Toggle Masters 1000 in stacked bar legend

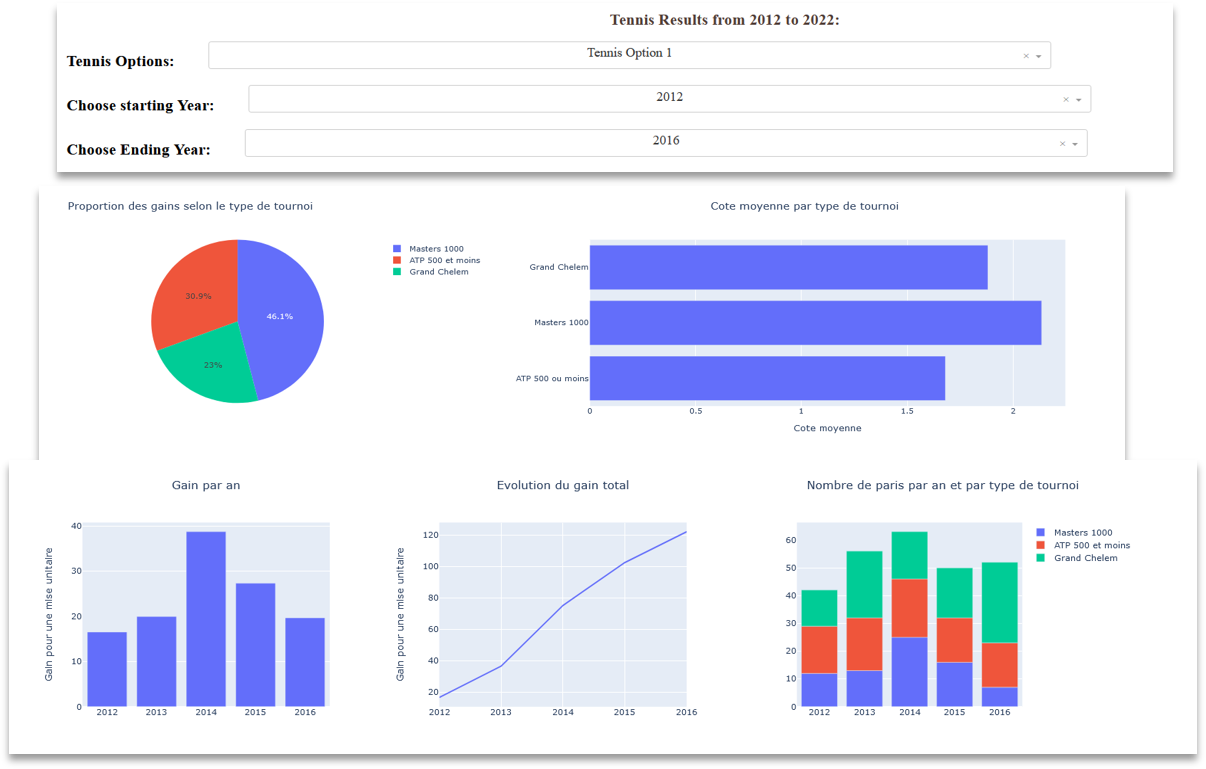tap(1075, 533)
